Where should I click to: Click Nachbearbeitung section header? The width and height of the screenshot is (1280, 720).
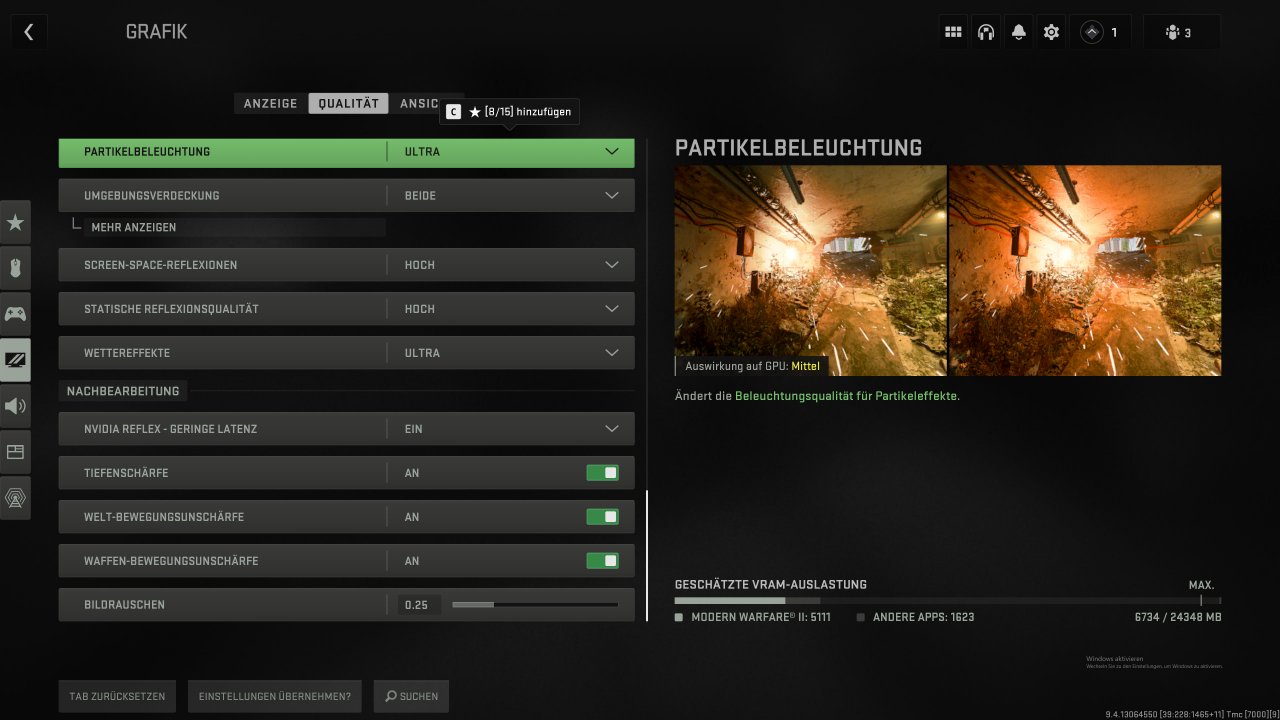pyautogui.click(x=123, y=391)
